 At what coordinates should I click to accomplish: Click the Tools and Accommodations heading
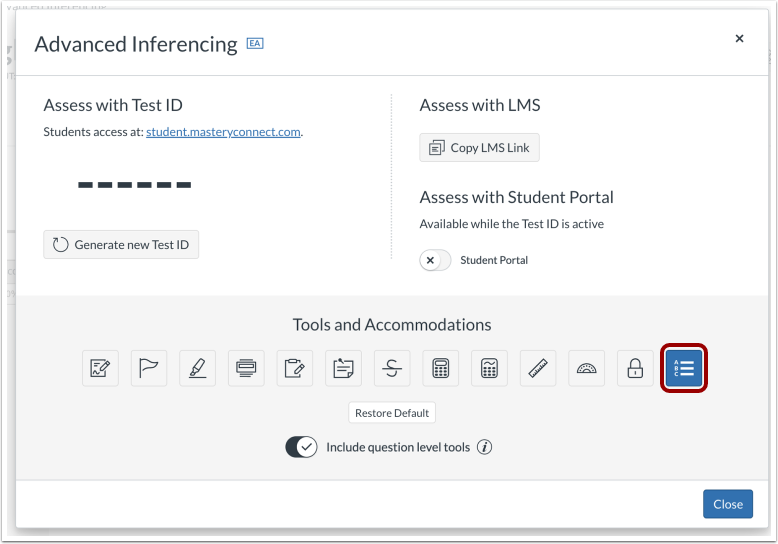pyautogui.click(x=392, y=325)
